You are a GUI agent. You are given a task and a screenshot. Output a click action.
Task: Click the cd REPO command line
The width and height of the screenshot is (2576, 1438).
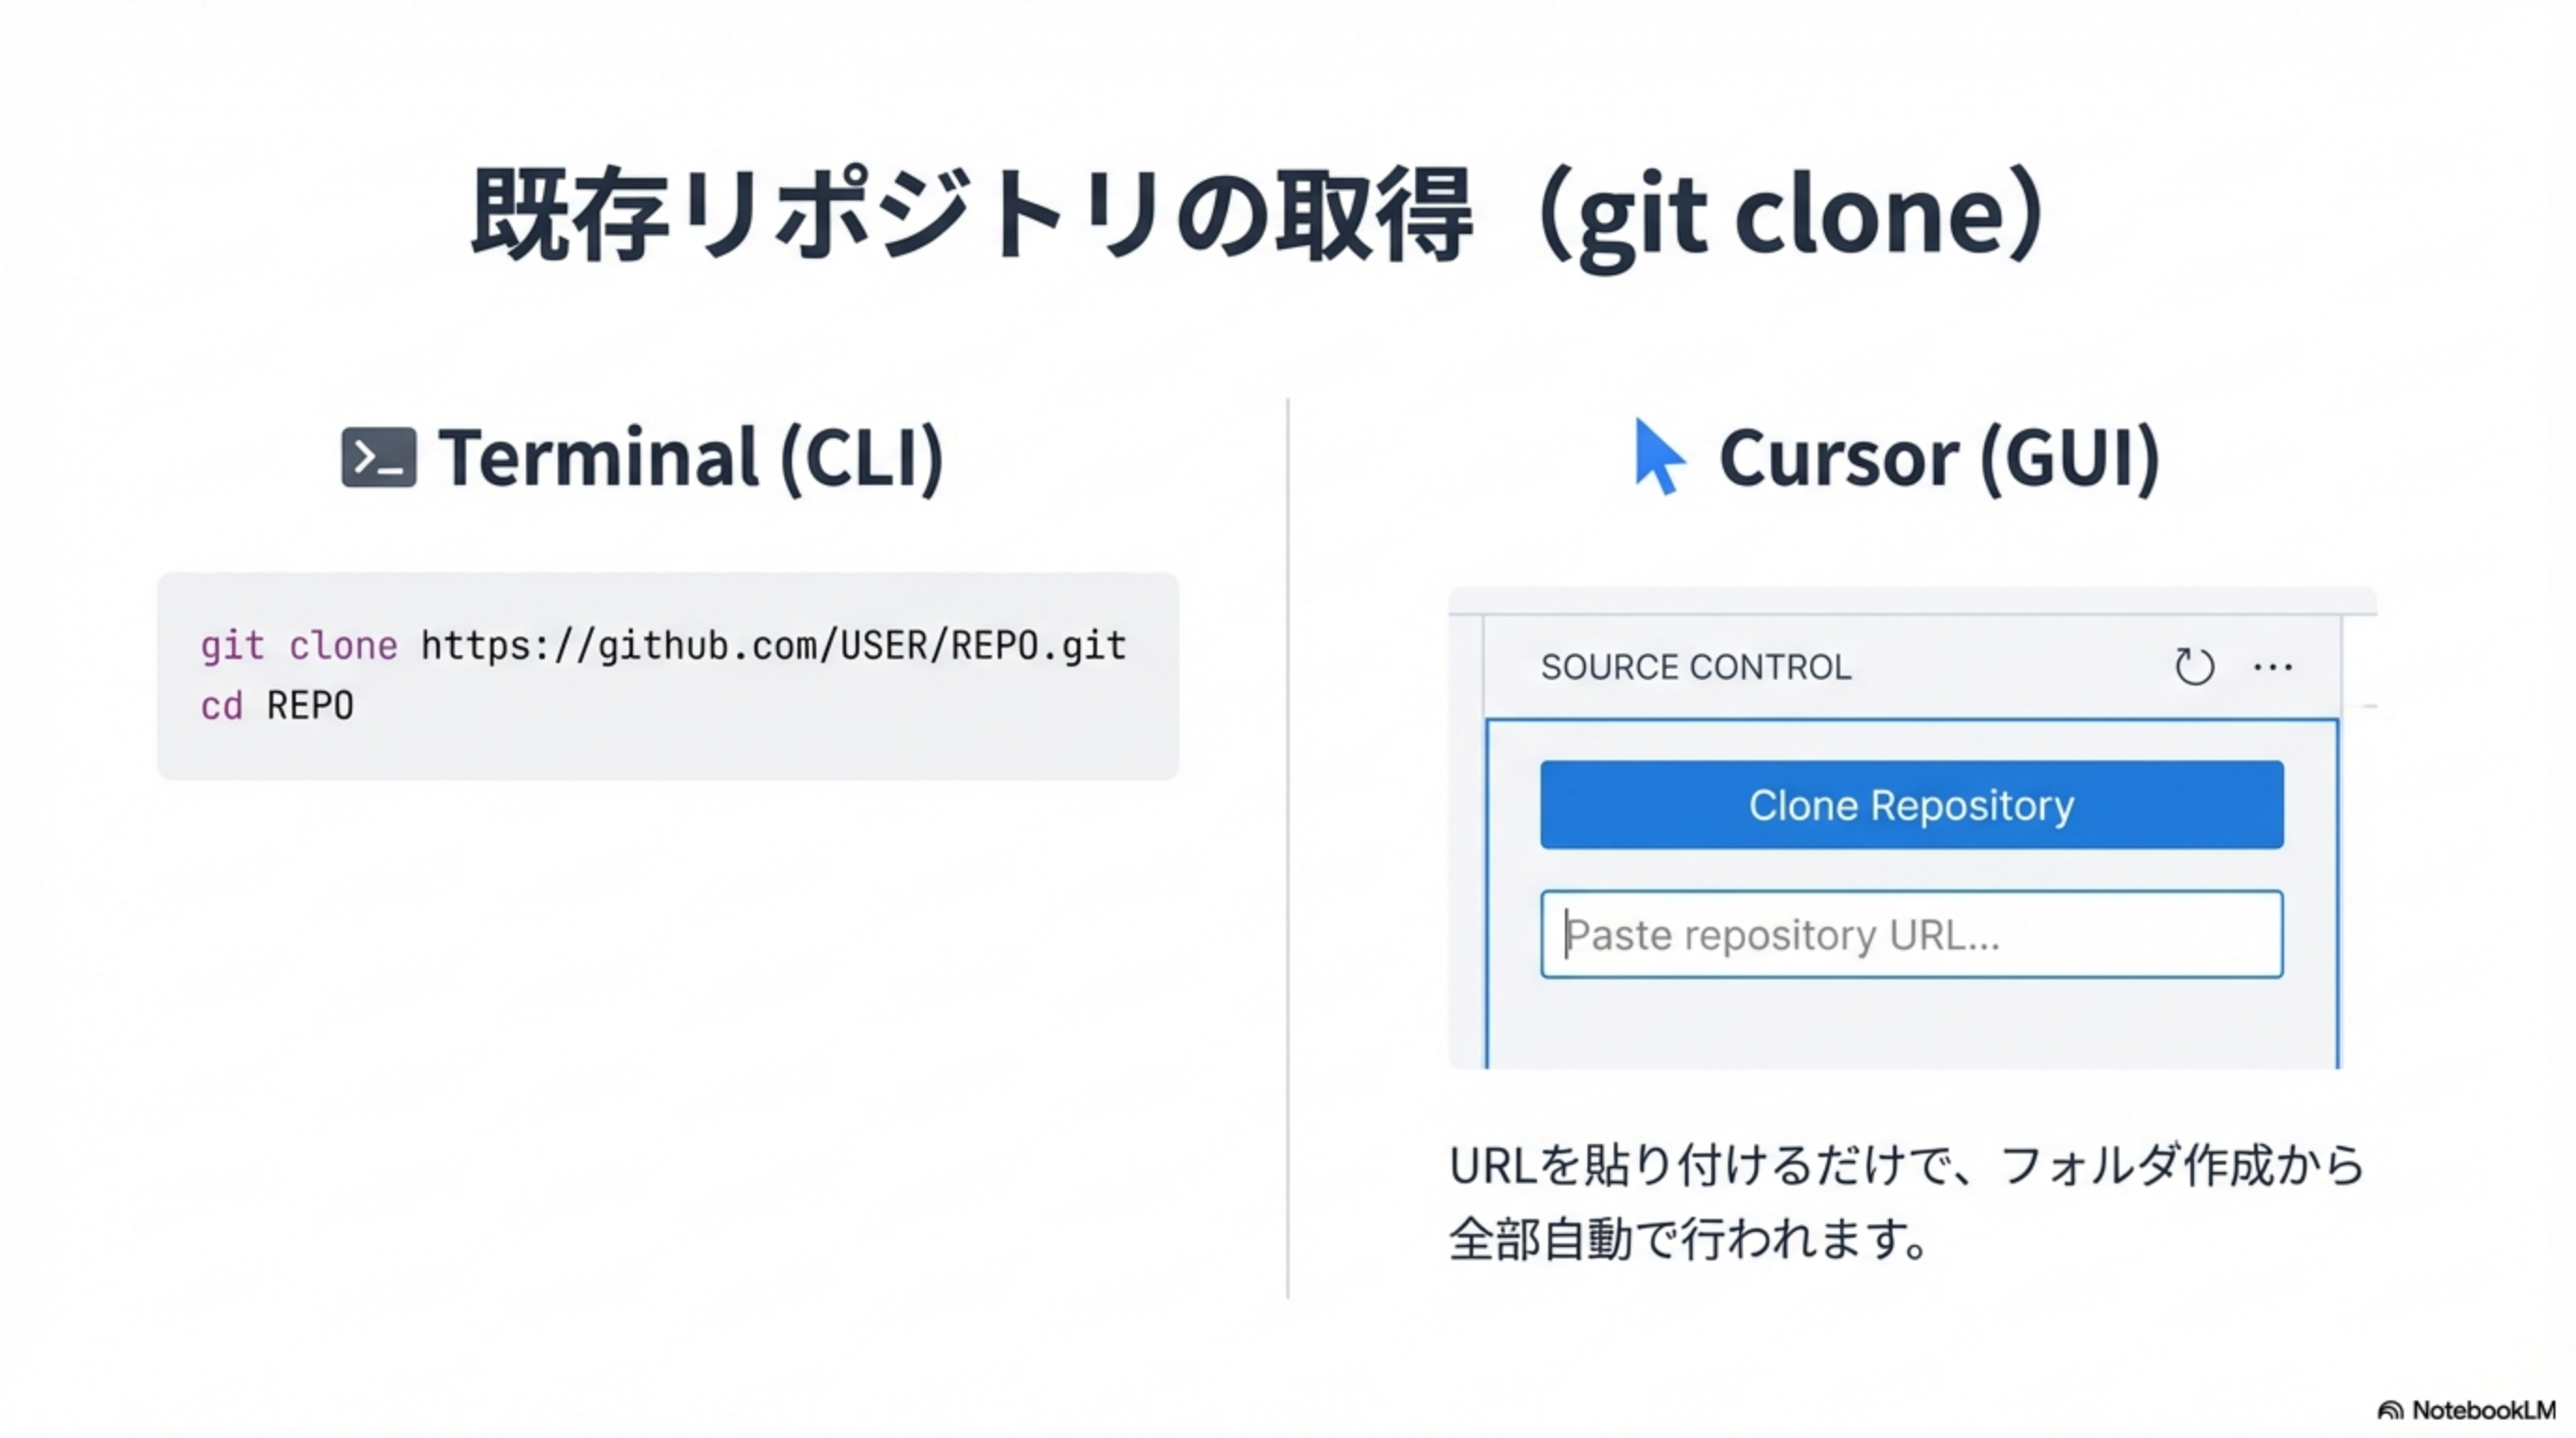[x=277, y=706]
